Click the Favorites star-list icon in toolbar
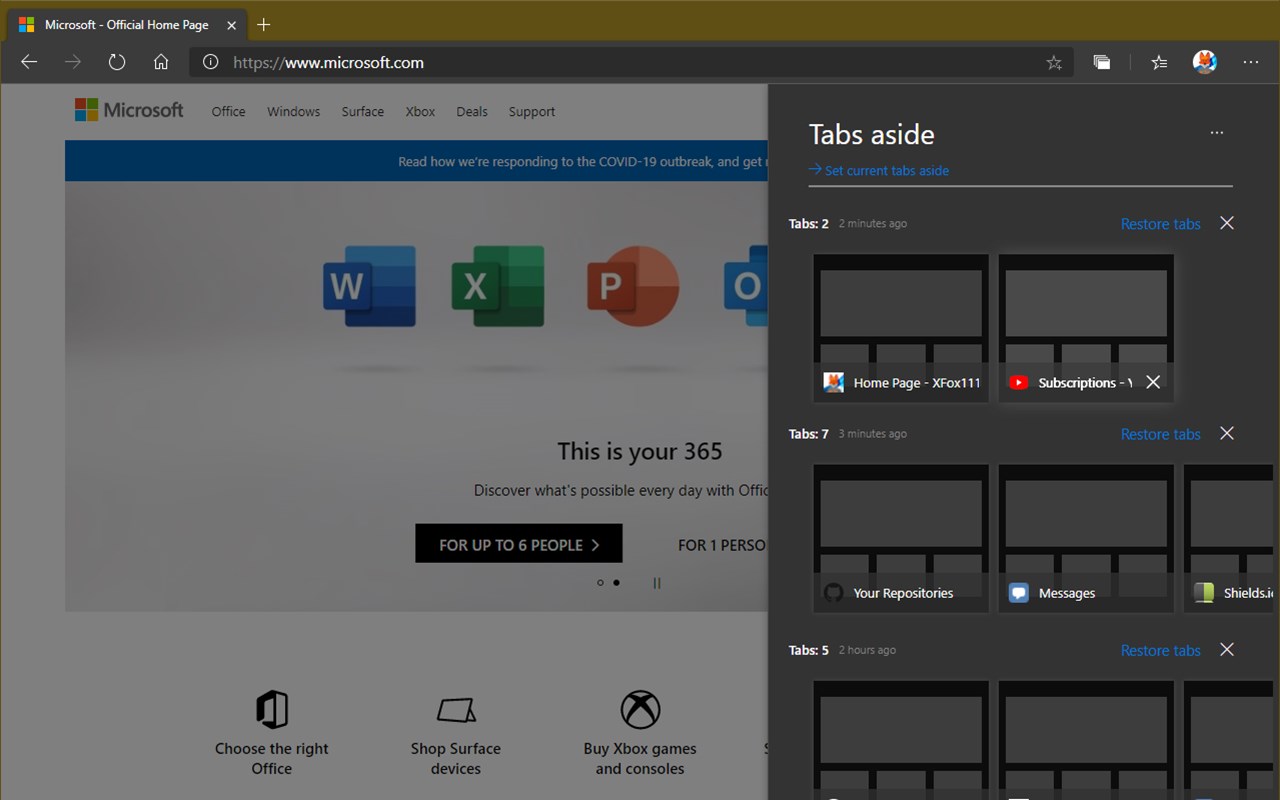Image resolution: width=1280 pixels, height=800 pixels. click(1159, 62)
